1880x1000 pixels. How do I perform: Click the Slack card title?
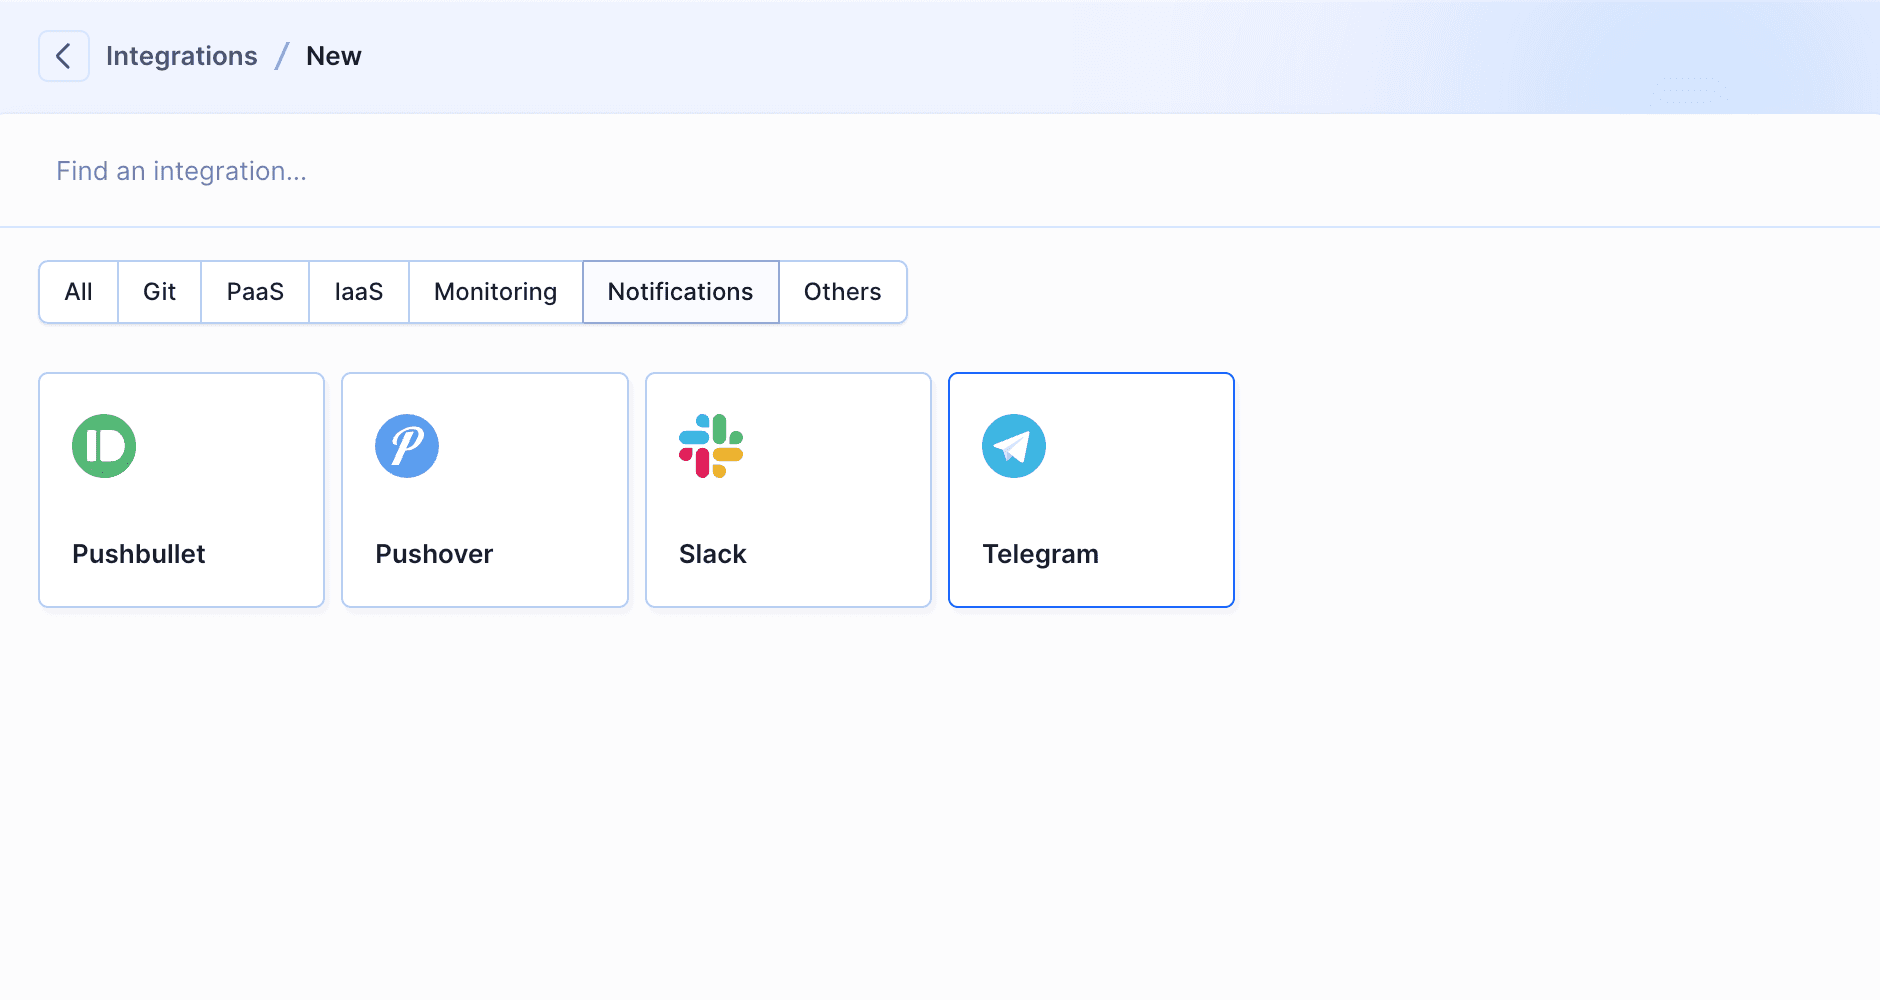pos(713,554)
